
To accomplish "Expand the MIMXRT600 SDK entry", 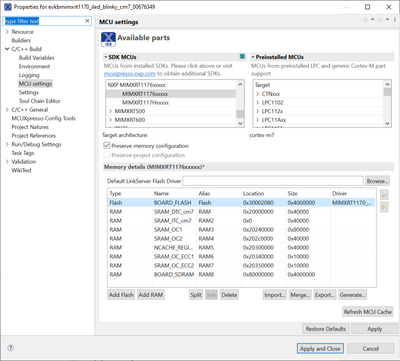I will tap(110, 120).
